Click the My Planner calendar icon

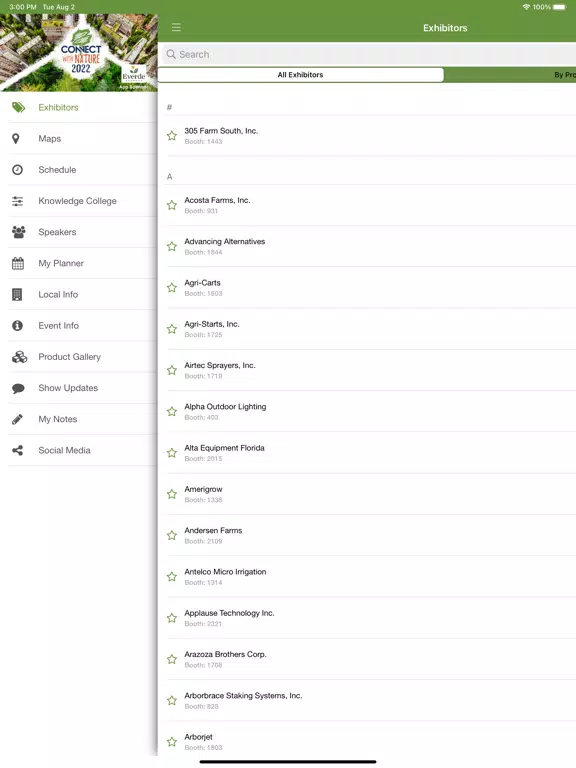[18, 263]
